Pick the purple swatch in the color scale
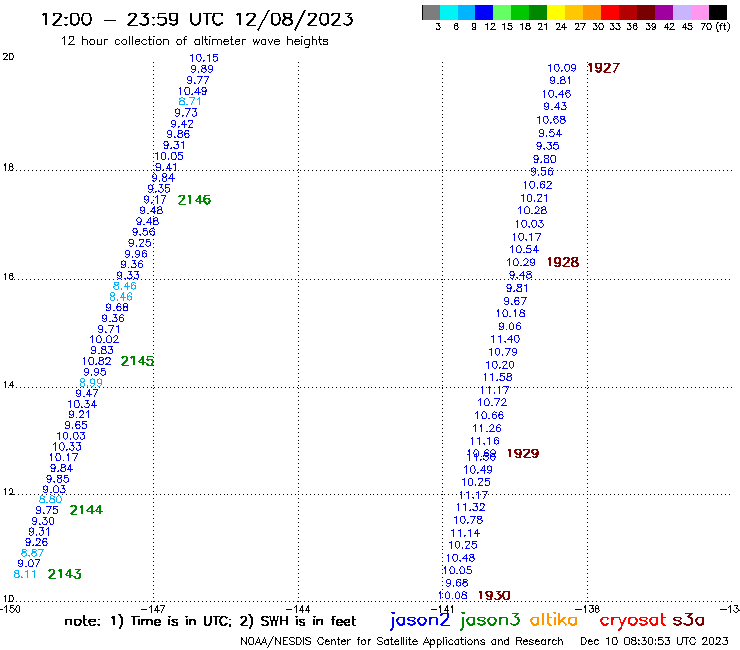Image resolution: width=740 pixels, height=650 pixels. point(664,12)
